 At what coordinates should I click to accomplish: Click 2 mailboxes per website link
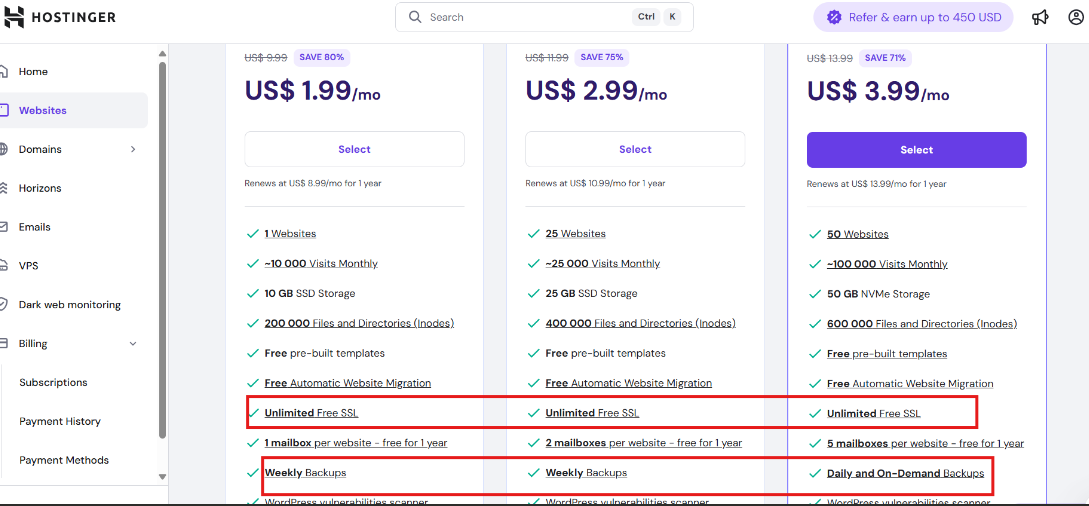644,443
